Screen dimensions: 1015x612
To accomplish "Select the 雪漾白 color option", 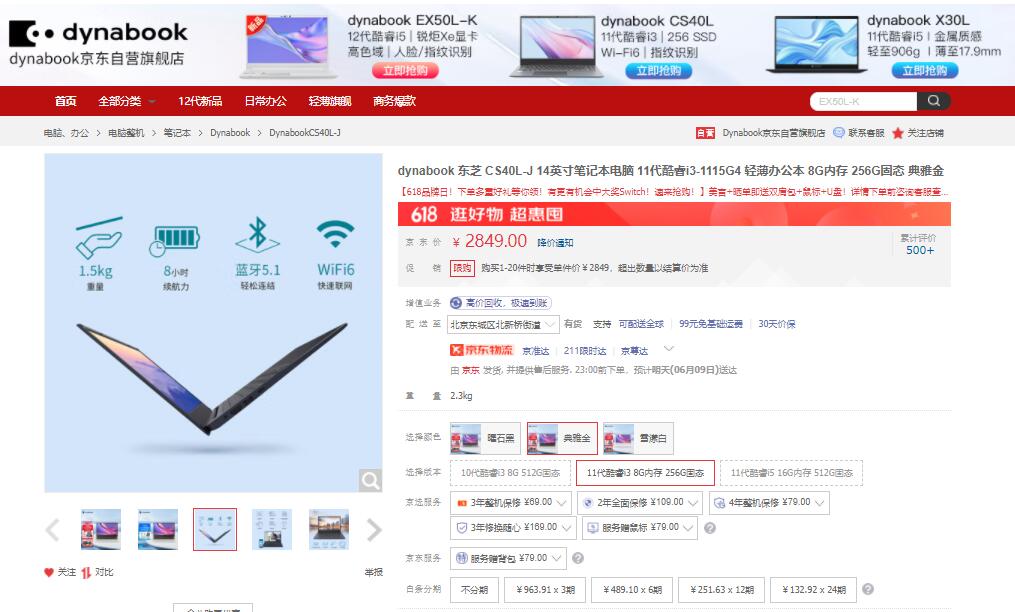I will pos(638,438).
